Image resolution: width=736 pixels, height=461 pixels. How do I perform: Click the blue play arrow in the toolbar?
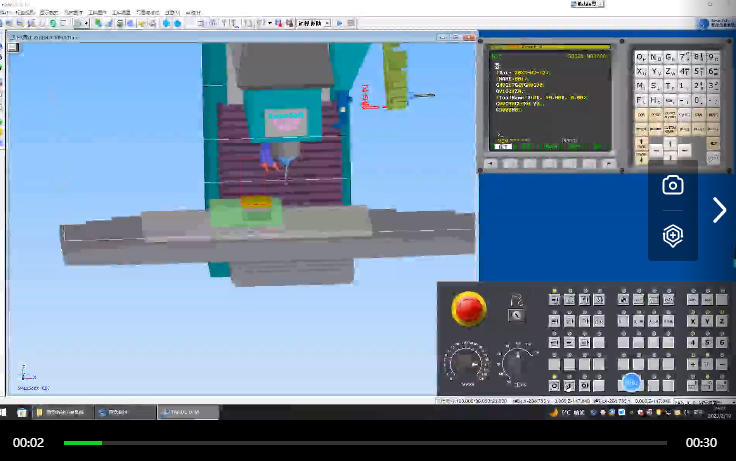pyautogui.click(x=339, y=23)
